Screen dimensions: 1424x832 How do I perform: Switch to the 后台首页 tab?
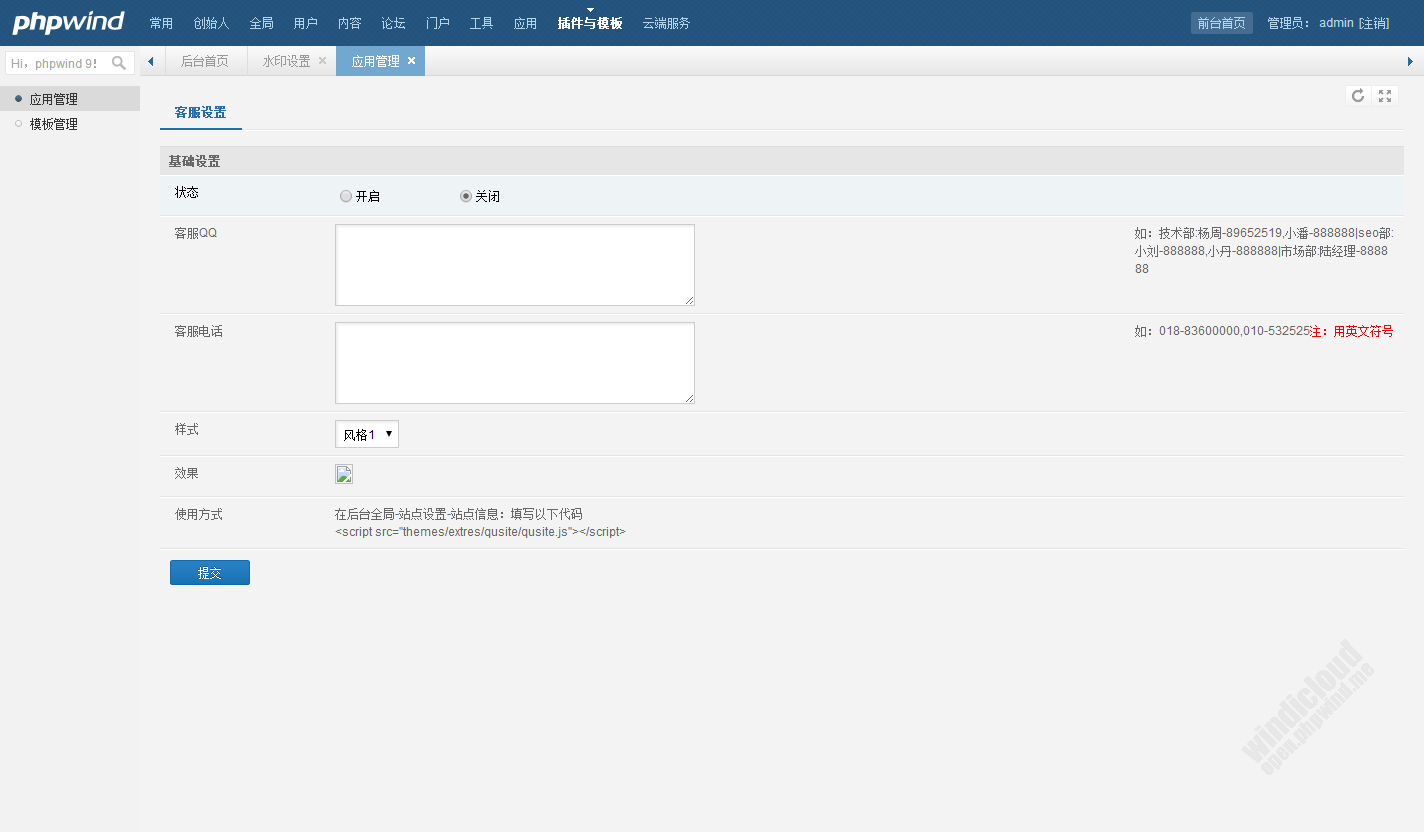click(x=204, y=61)
